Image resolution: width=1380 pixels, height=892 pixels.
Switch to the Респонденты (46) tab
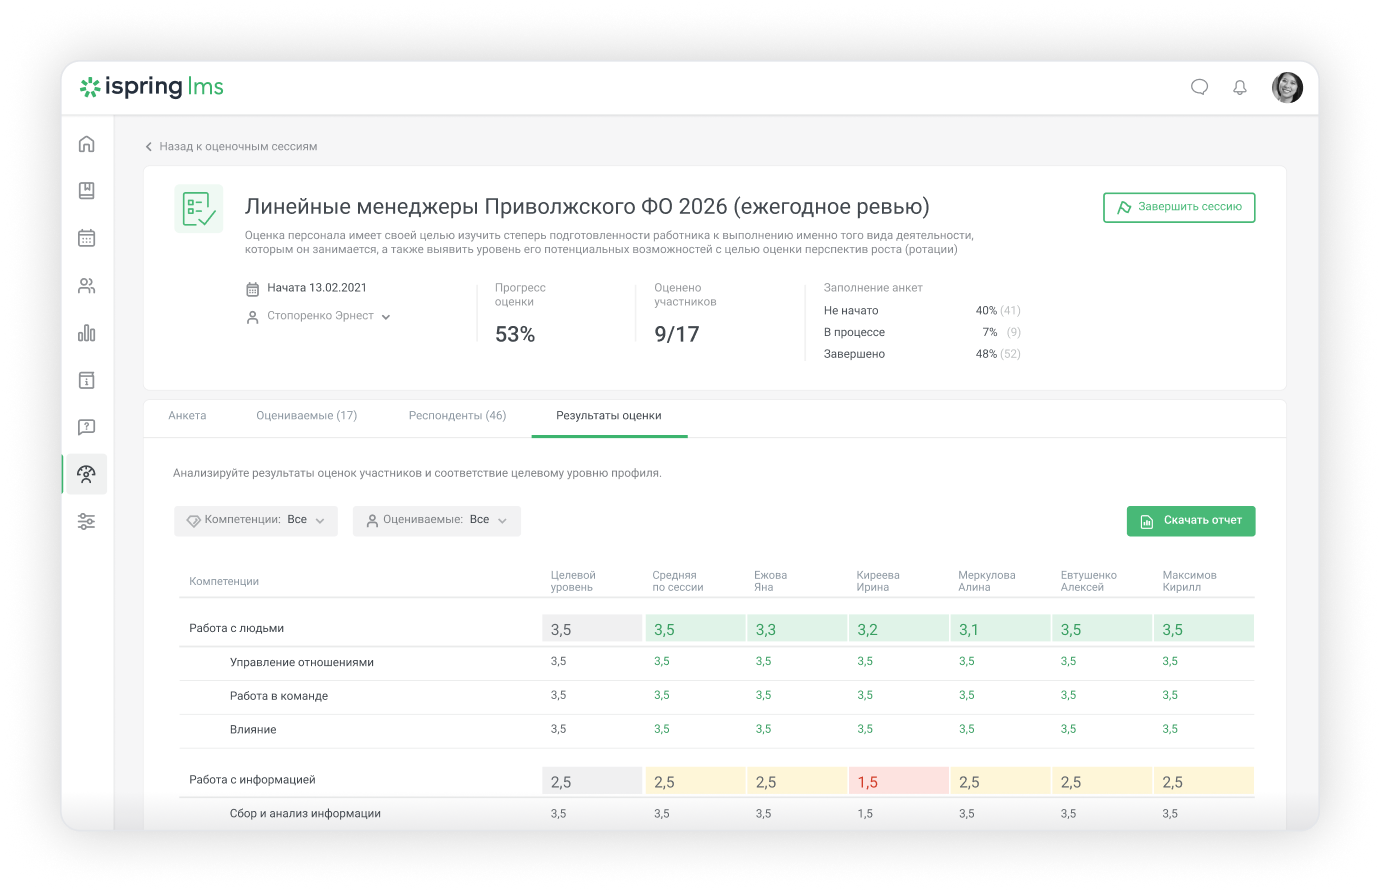click(x=457, y=416)
